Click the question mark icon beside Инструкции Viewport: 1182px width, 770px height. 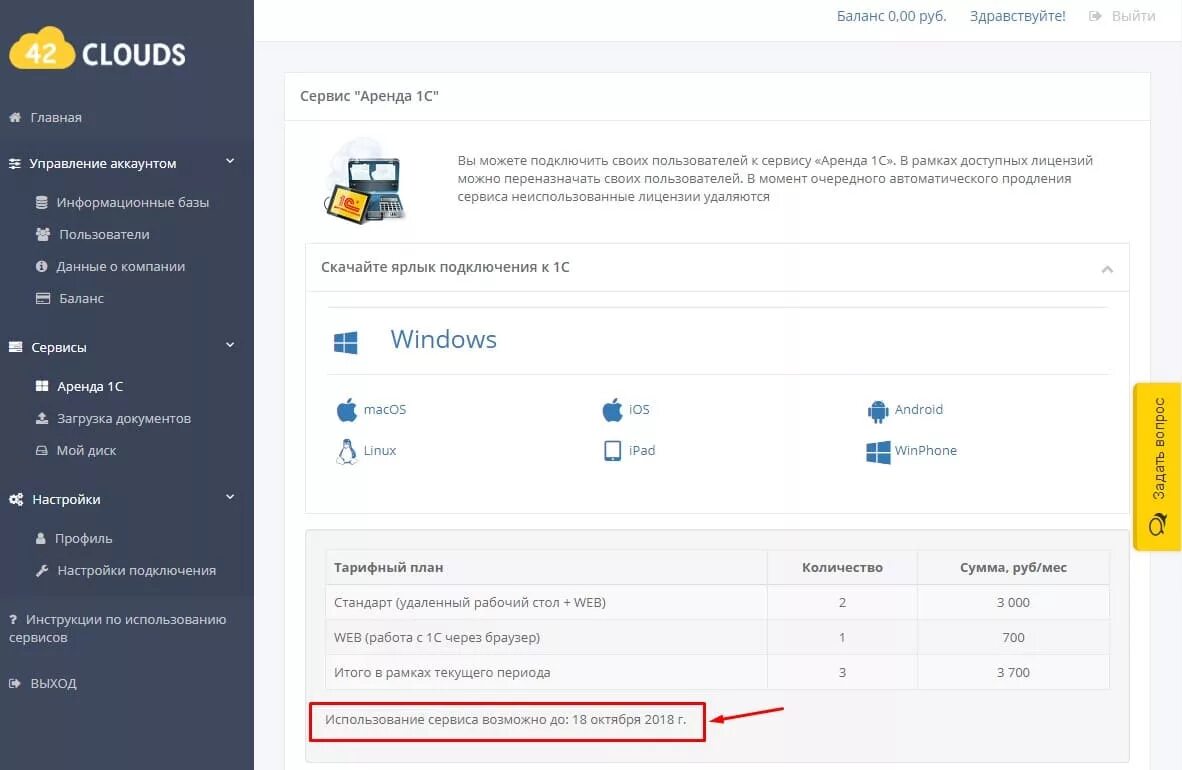[x=13, y=619]
